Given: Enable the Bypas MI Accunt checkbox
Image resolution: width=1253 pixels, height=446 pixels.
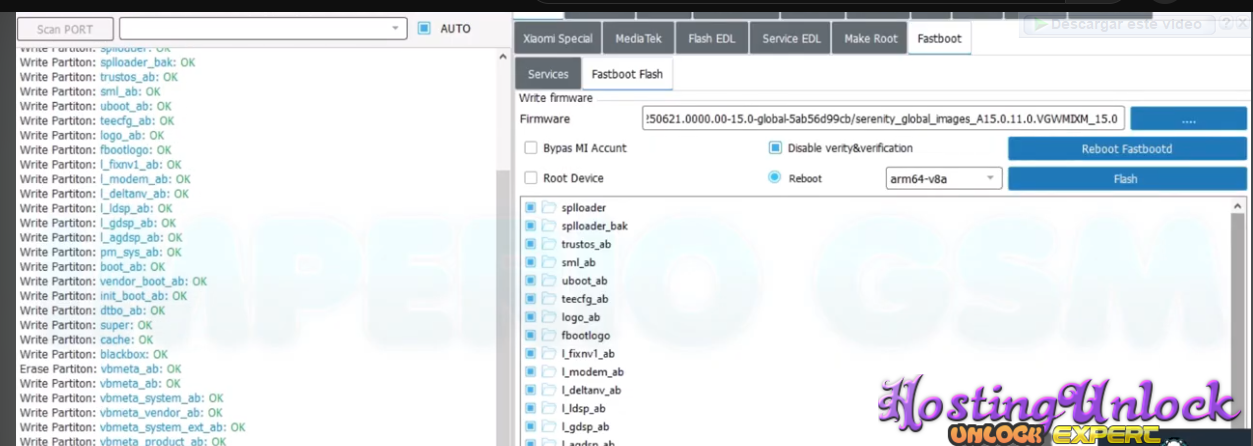Looking at the screenshot, I should click(532, 148).
